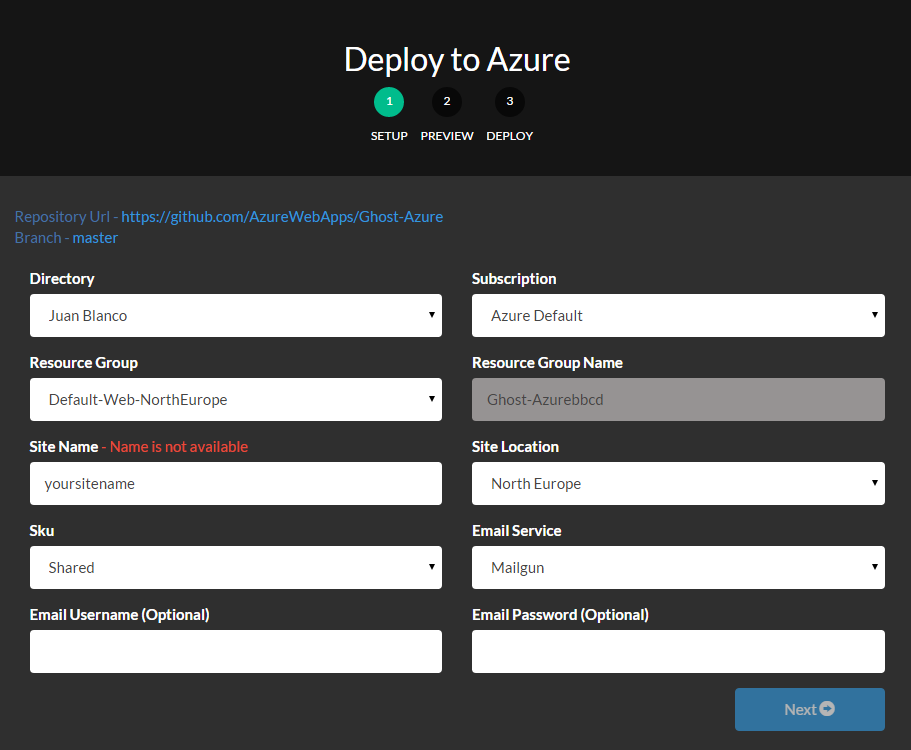Click the Subscription field label
Screen dimensions: 911x750
[514, 279]
